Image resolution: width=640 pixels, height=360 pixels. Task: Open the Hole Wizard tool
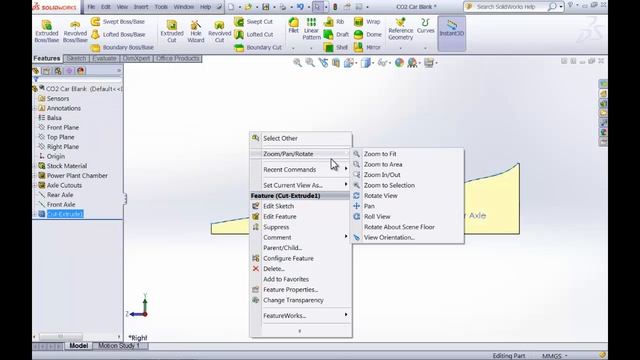(x=196, y=31)
